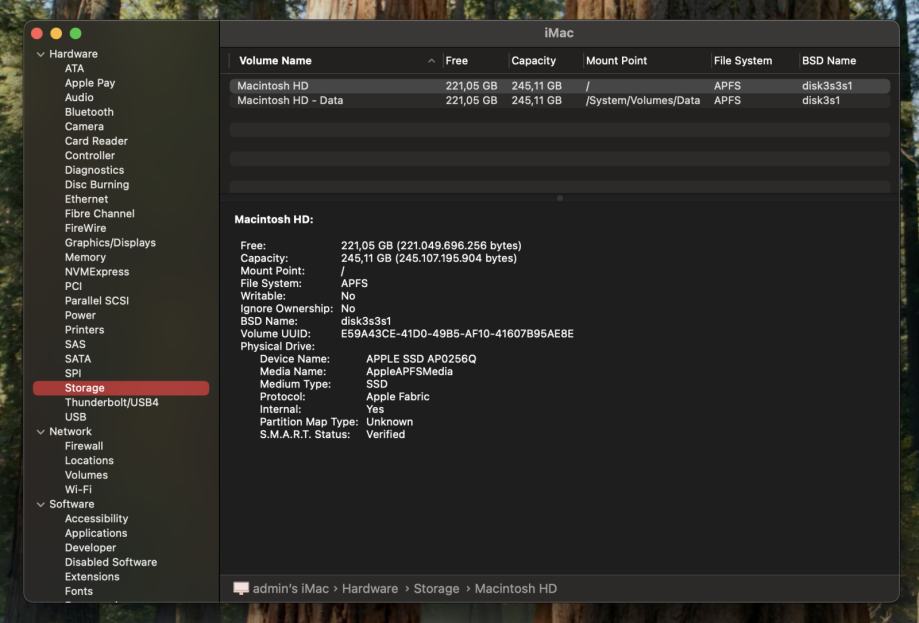
Task: Collapse the Network section disclosure triangle
Action: 41,432
